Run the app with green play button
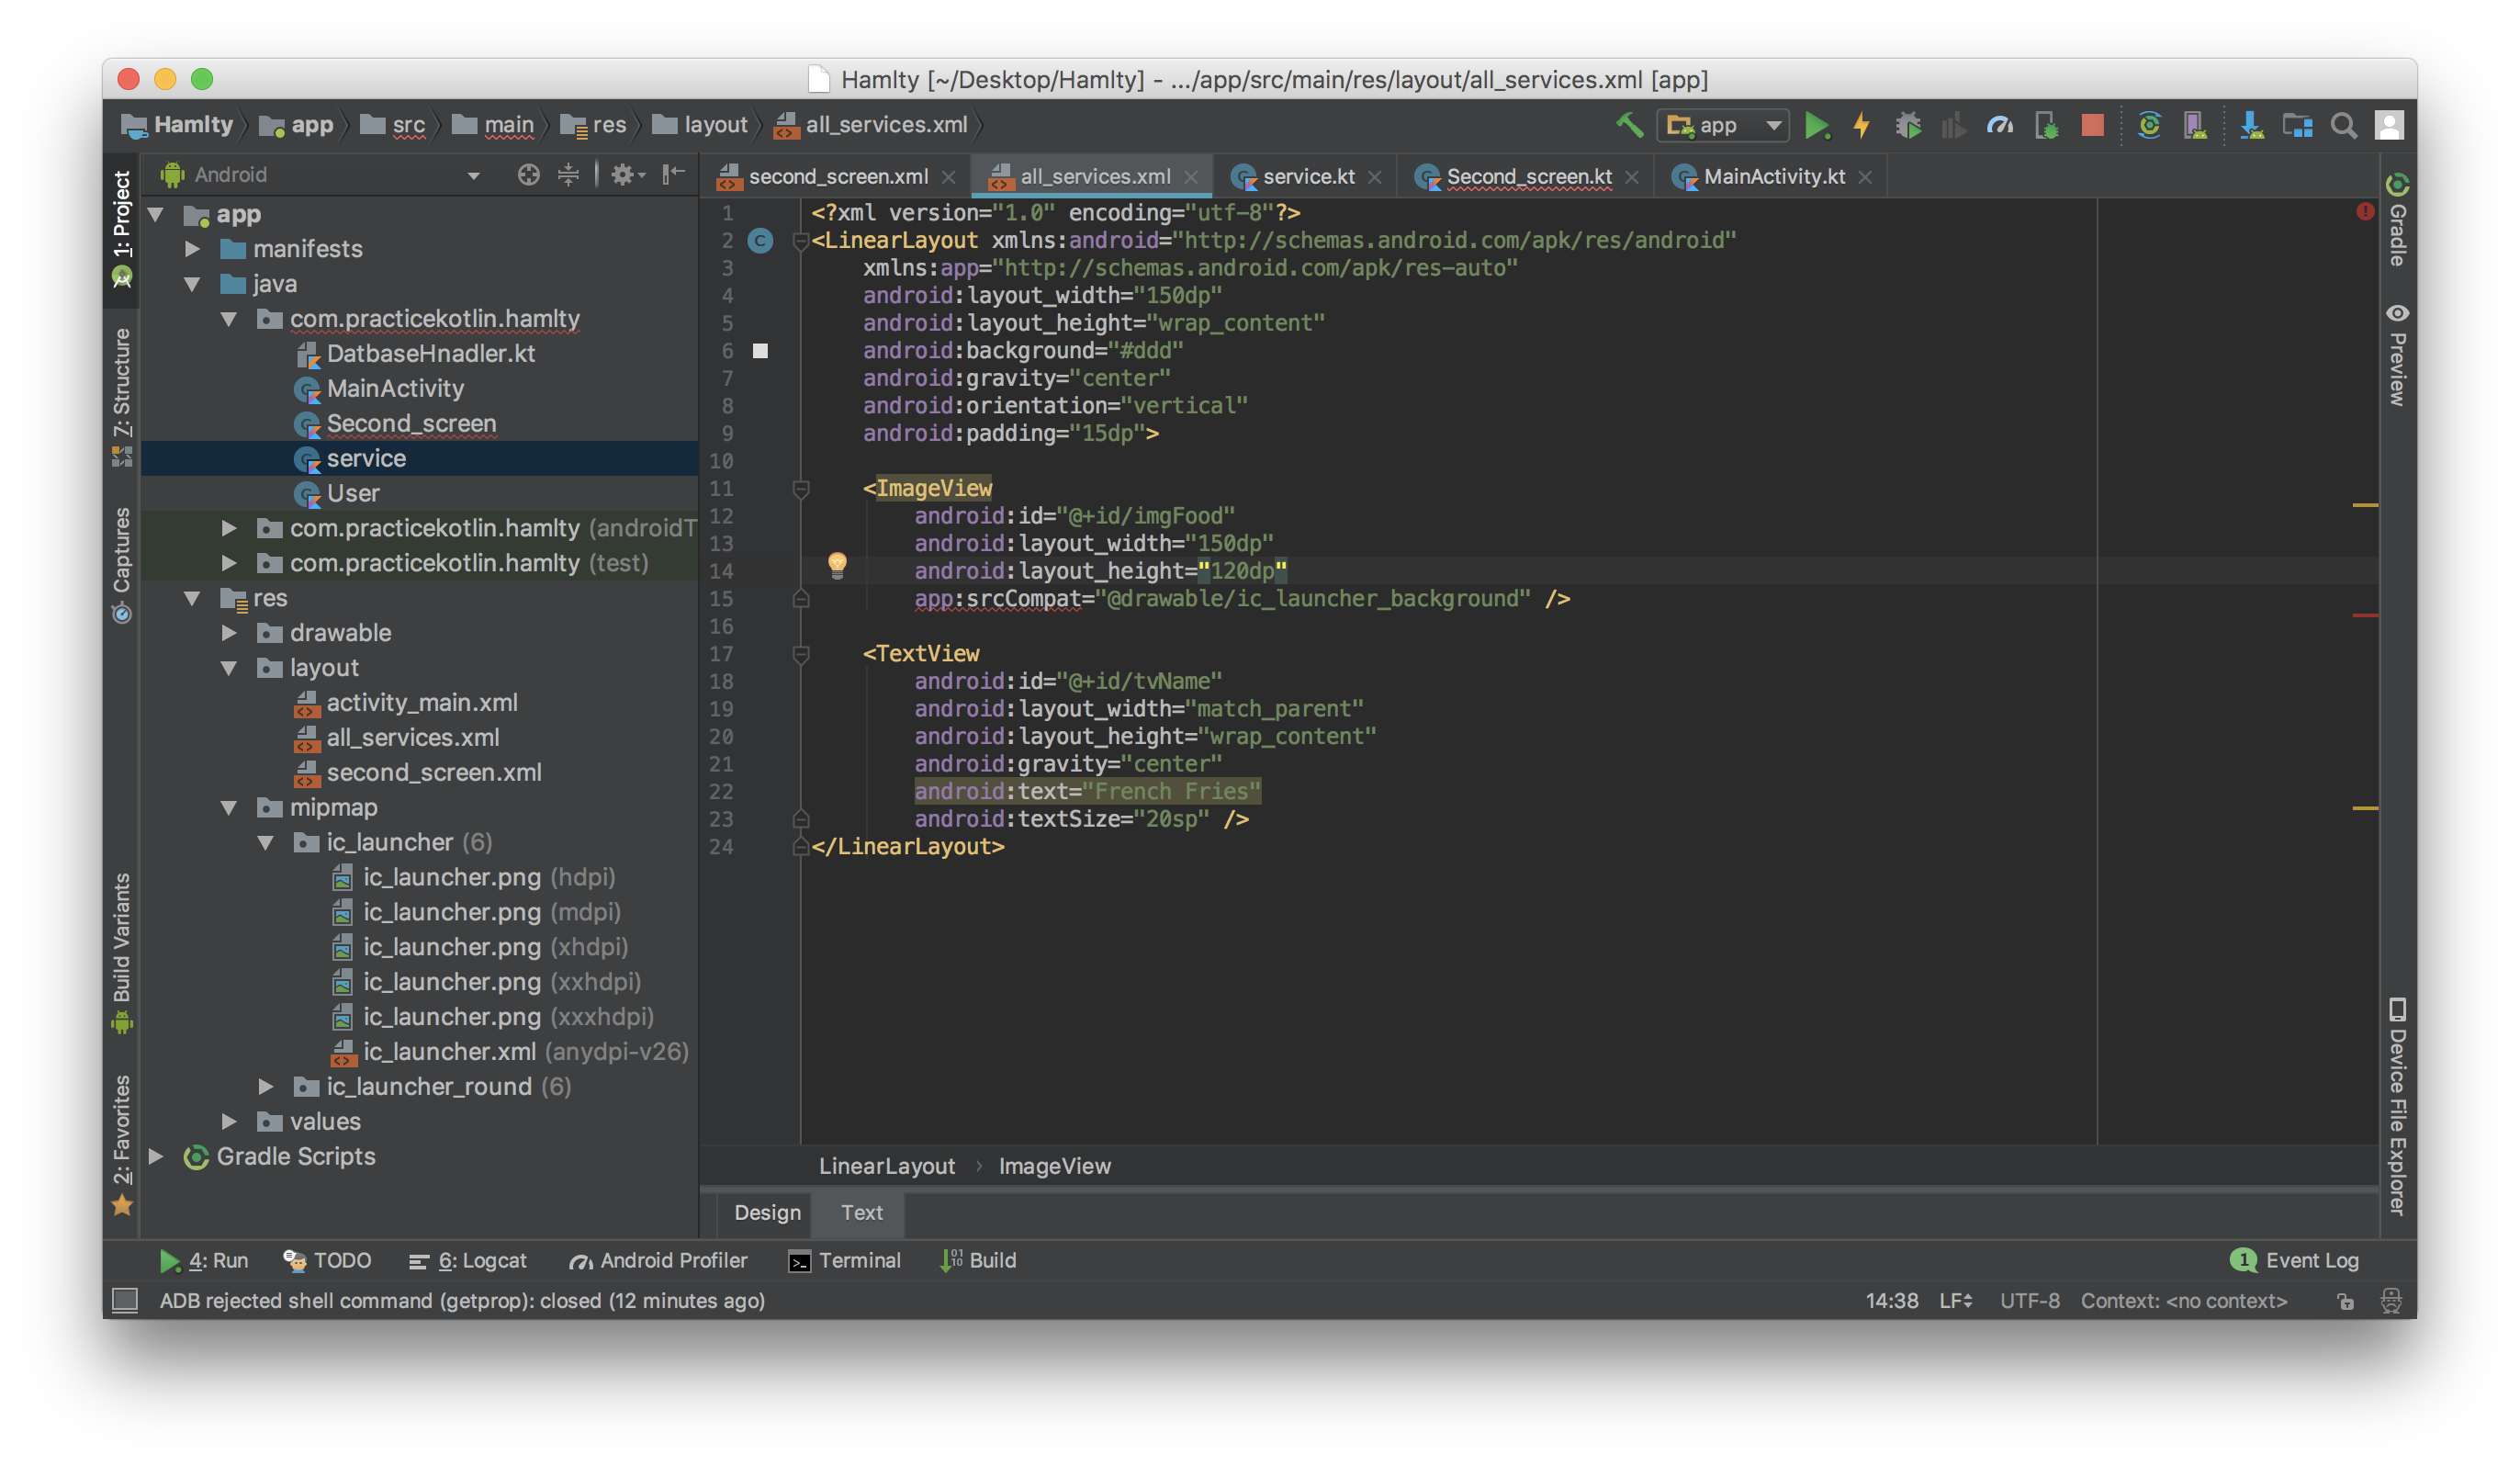Screen dimensions: 2520x1466 tap(1816, 125)
